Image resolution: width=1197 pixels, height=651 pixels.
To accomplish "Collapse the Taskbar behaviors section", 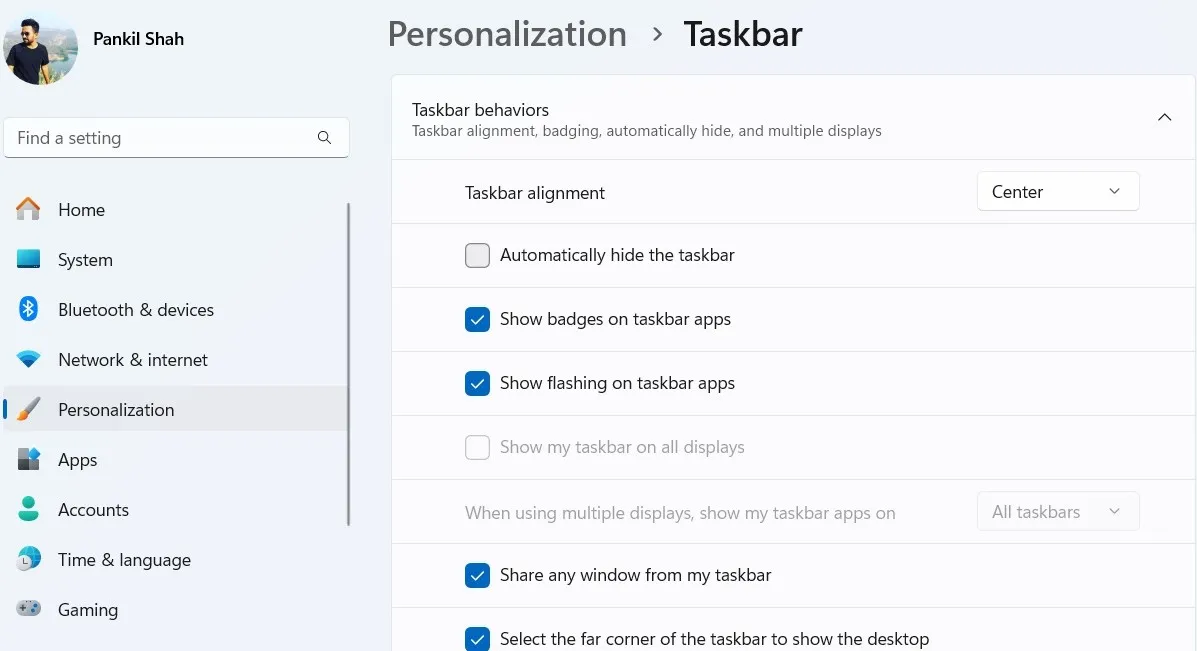I will [x=1164, y=116].
